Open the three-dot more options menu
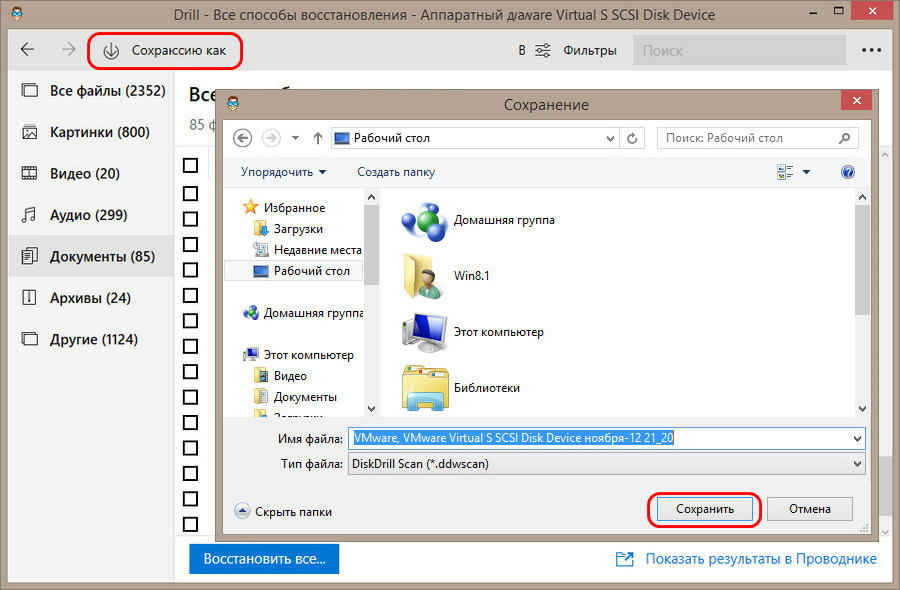The height and width of the screenshot is (590, 900). 871,51
